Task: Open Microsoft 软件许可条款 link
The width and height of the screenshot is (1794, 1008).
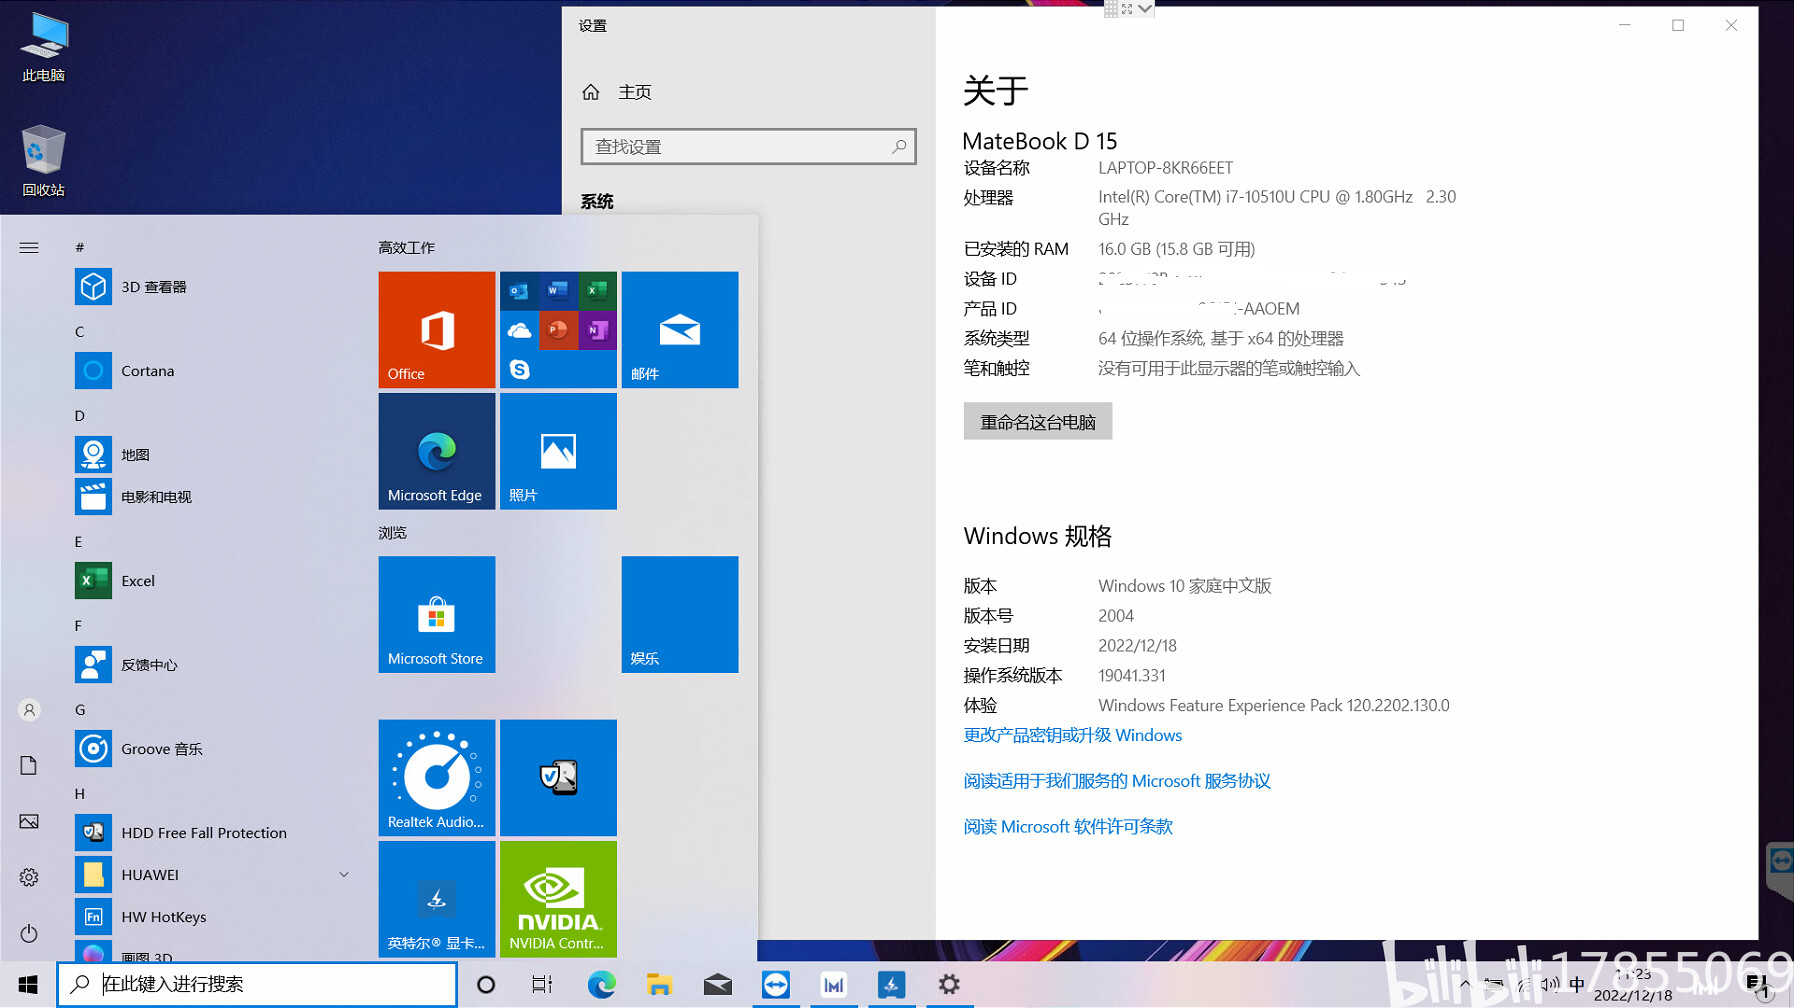Action: coord(1067,827)
